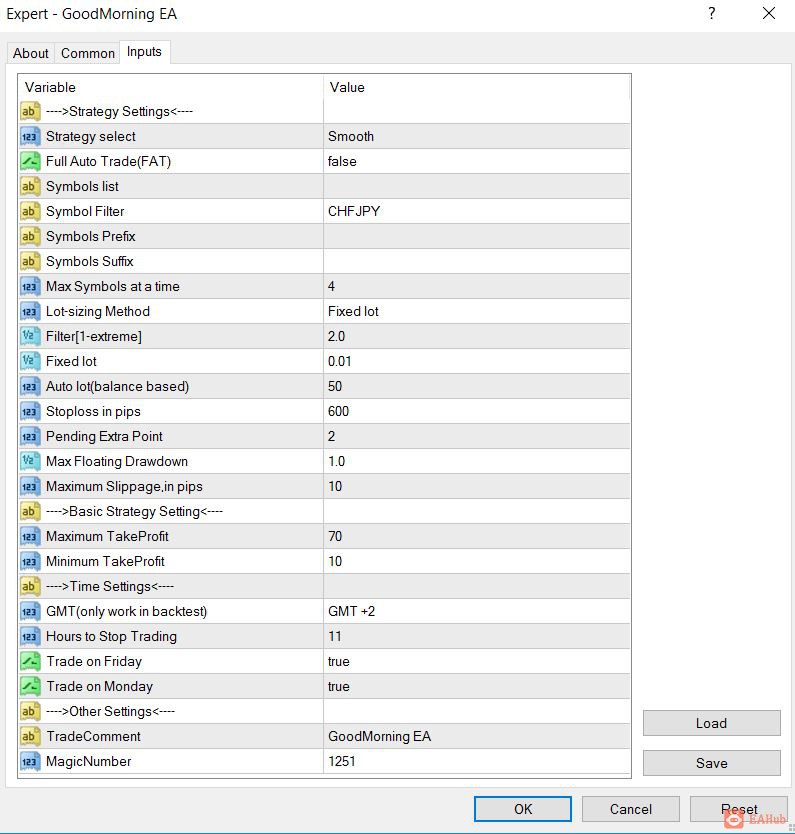Click the double icon beside Fixed lot
Screen dimensions: 795x834
click(x=30, y=361)
